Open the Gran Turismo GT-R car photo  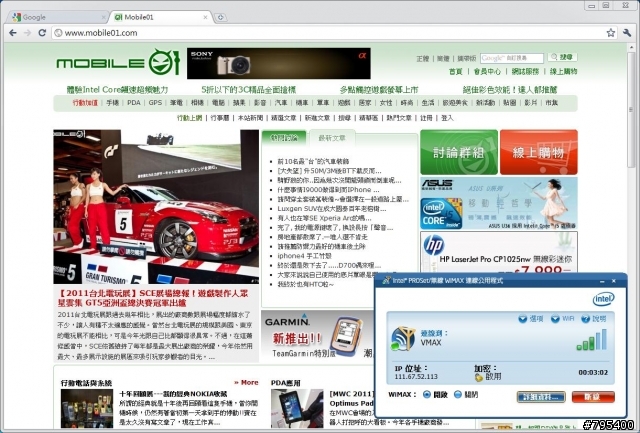pyautogui.click(x=156, y=207)
